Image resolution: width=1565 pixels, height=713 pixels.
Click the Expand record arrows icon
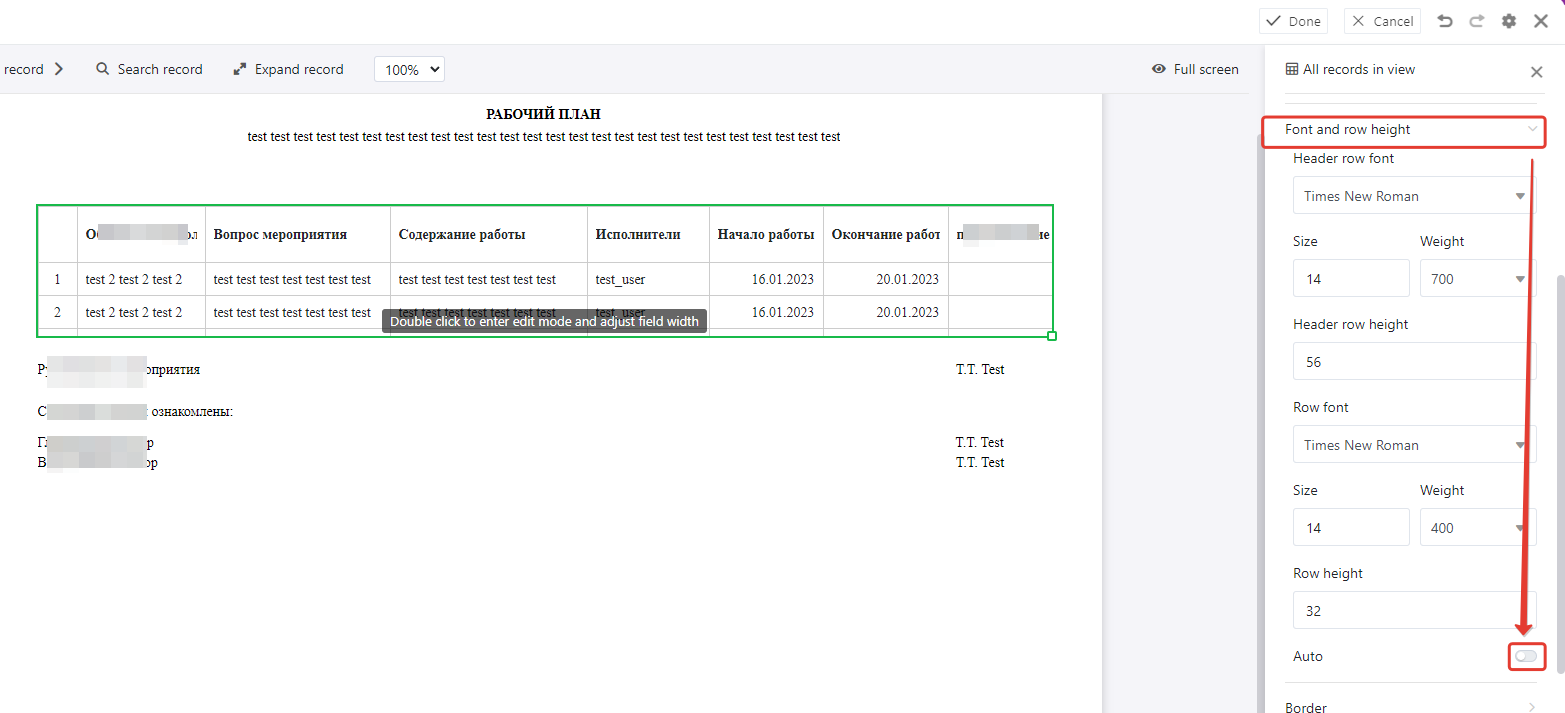pyautogui.click(x=240, y=69)
